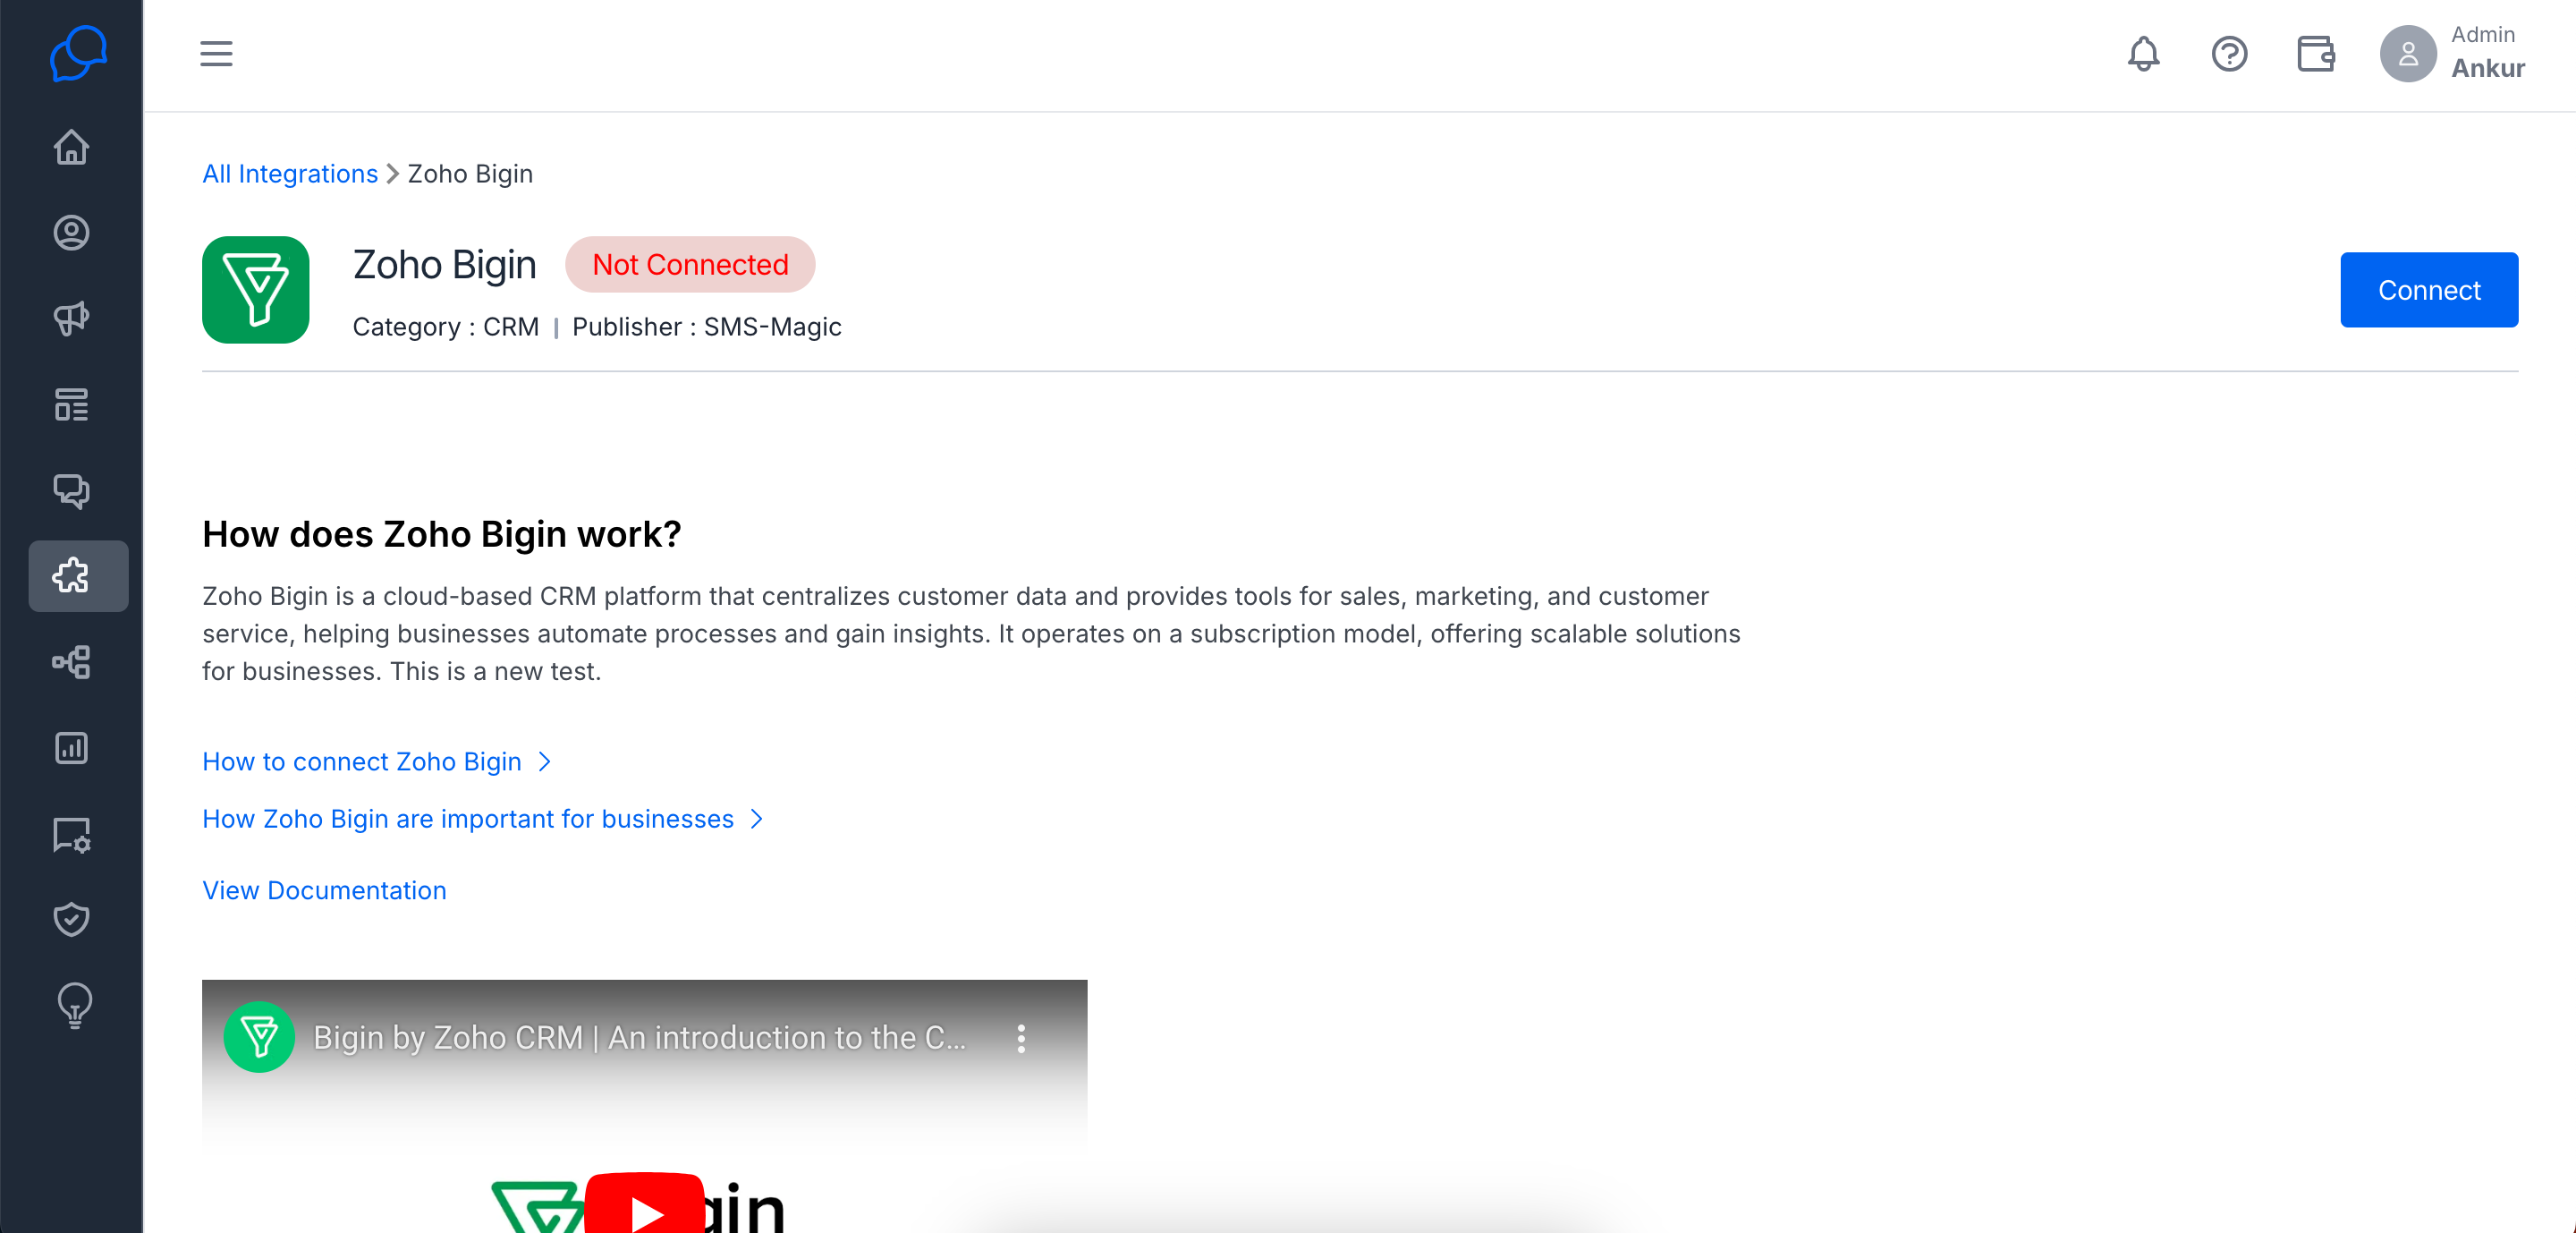Open the Reports chart icon in sidebar

(x=71, y=748)
